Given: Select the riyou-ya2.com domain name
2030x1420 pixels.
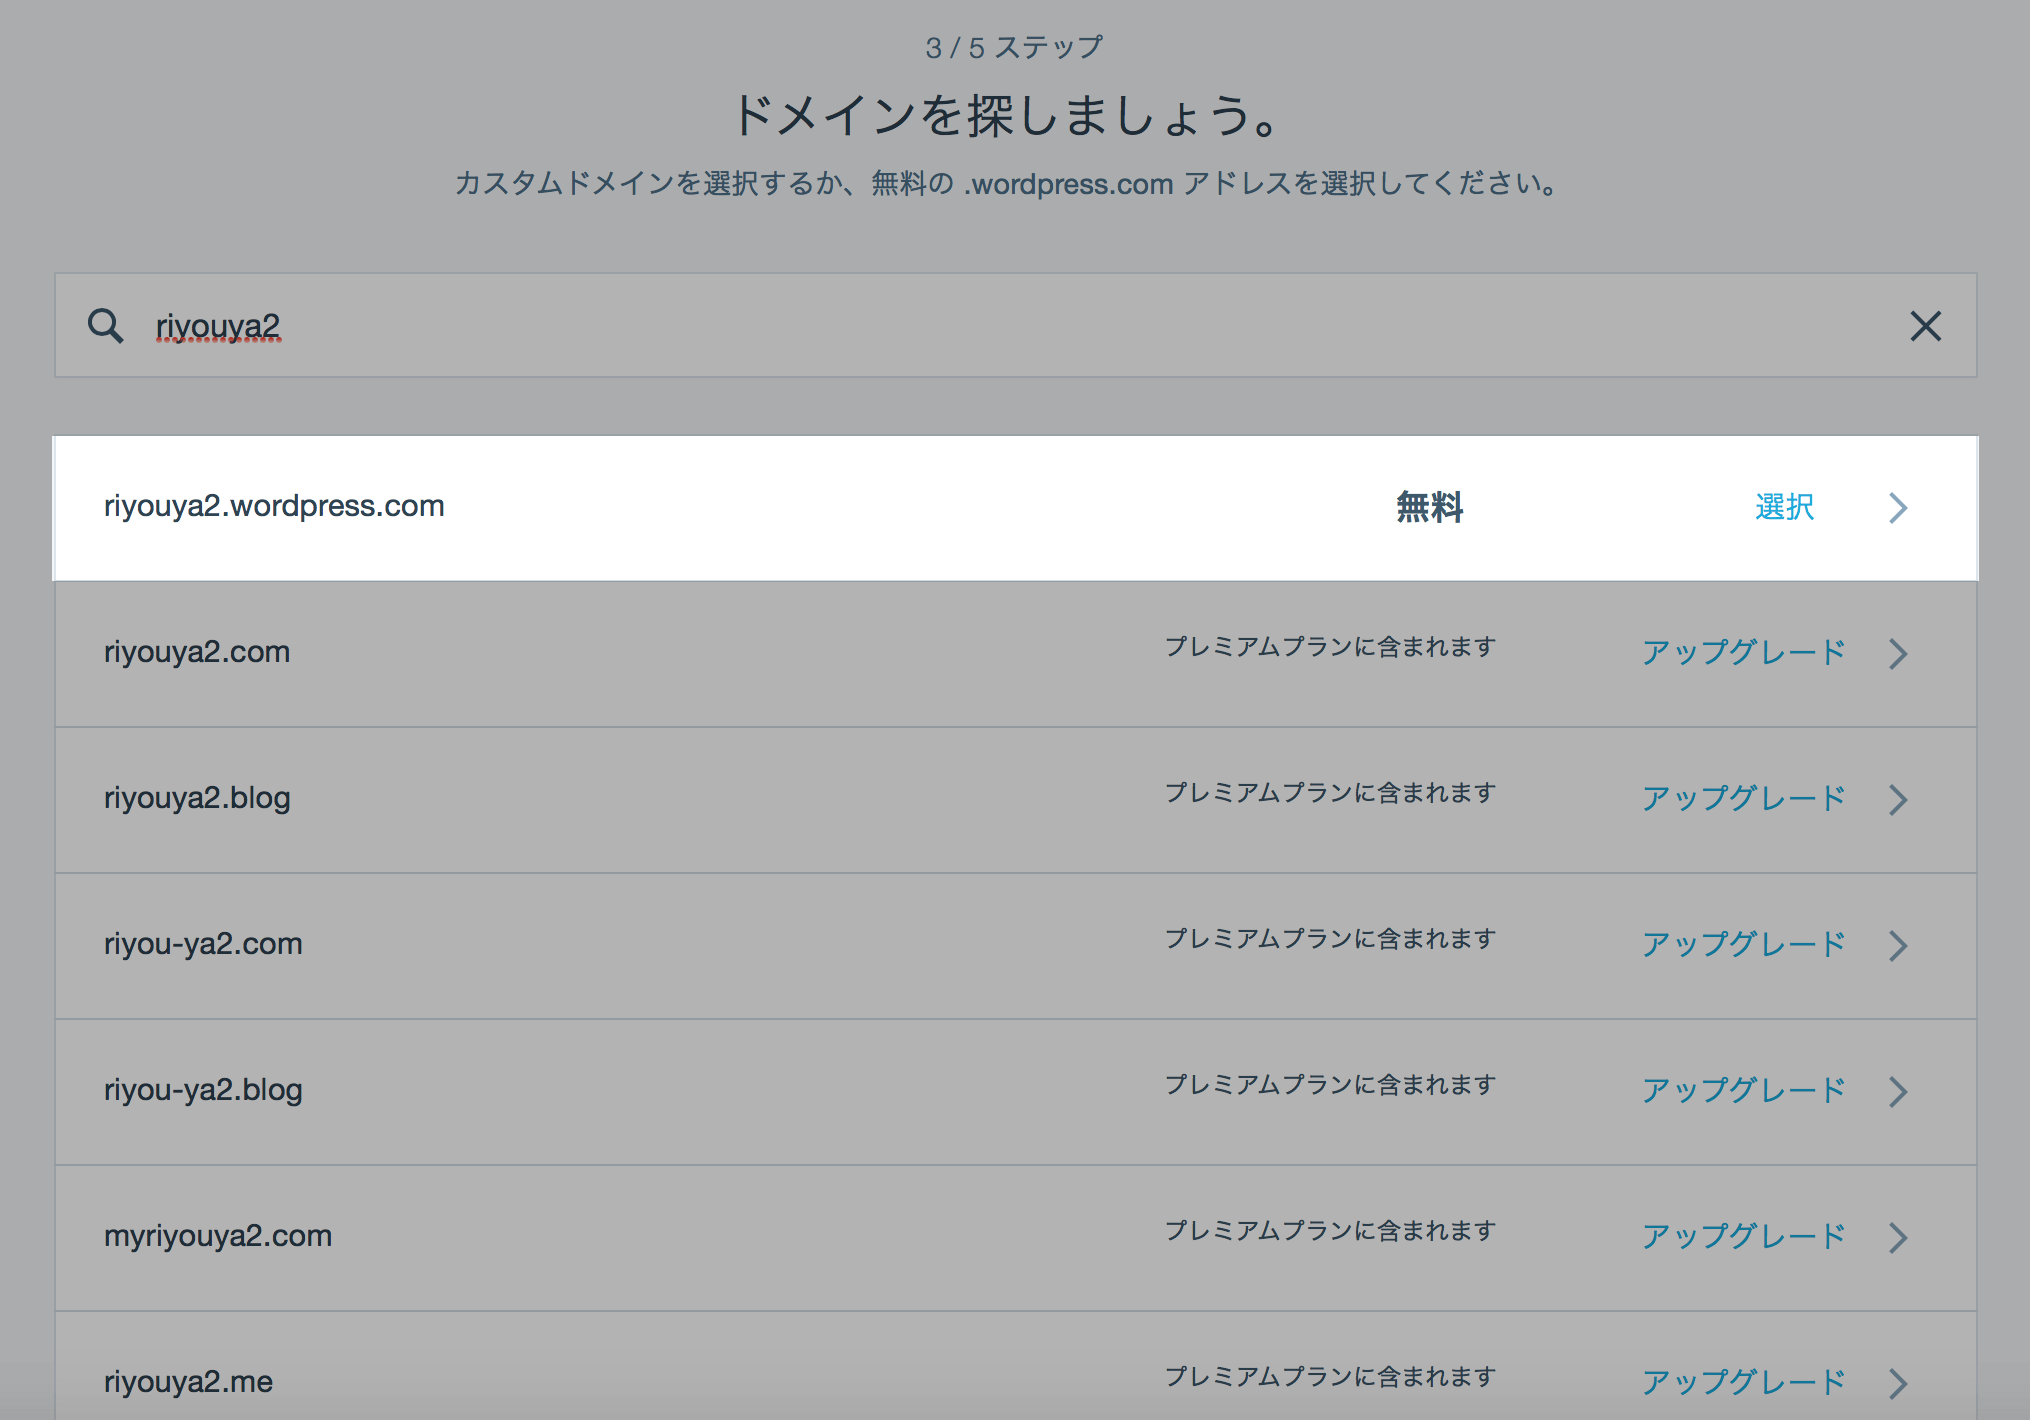Looking at the screenshot, I should pyautogui.click(x=203, y=945).
